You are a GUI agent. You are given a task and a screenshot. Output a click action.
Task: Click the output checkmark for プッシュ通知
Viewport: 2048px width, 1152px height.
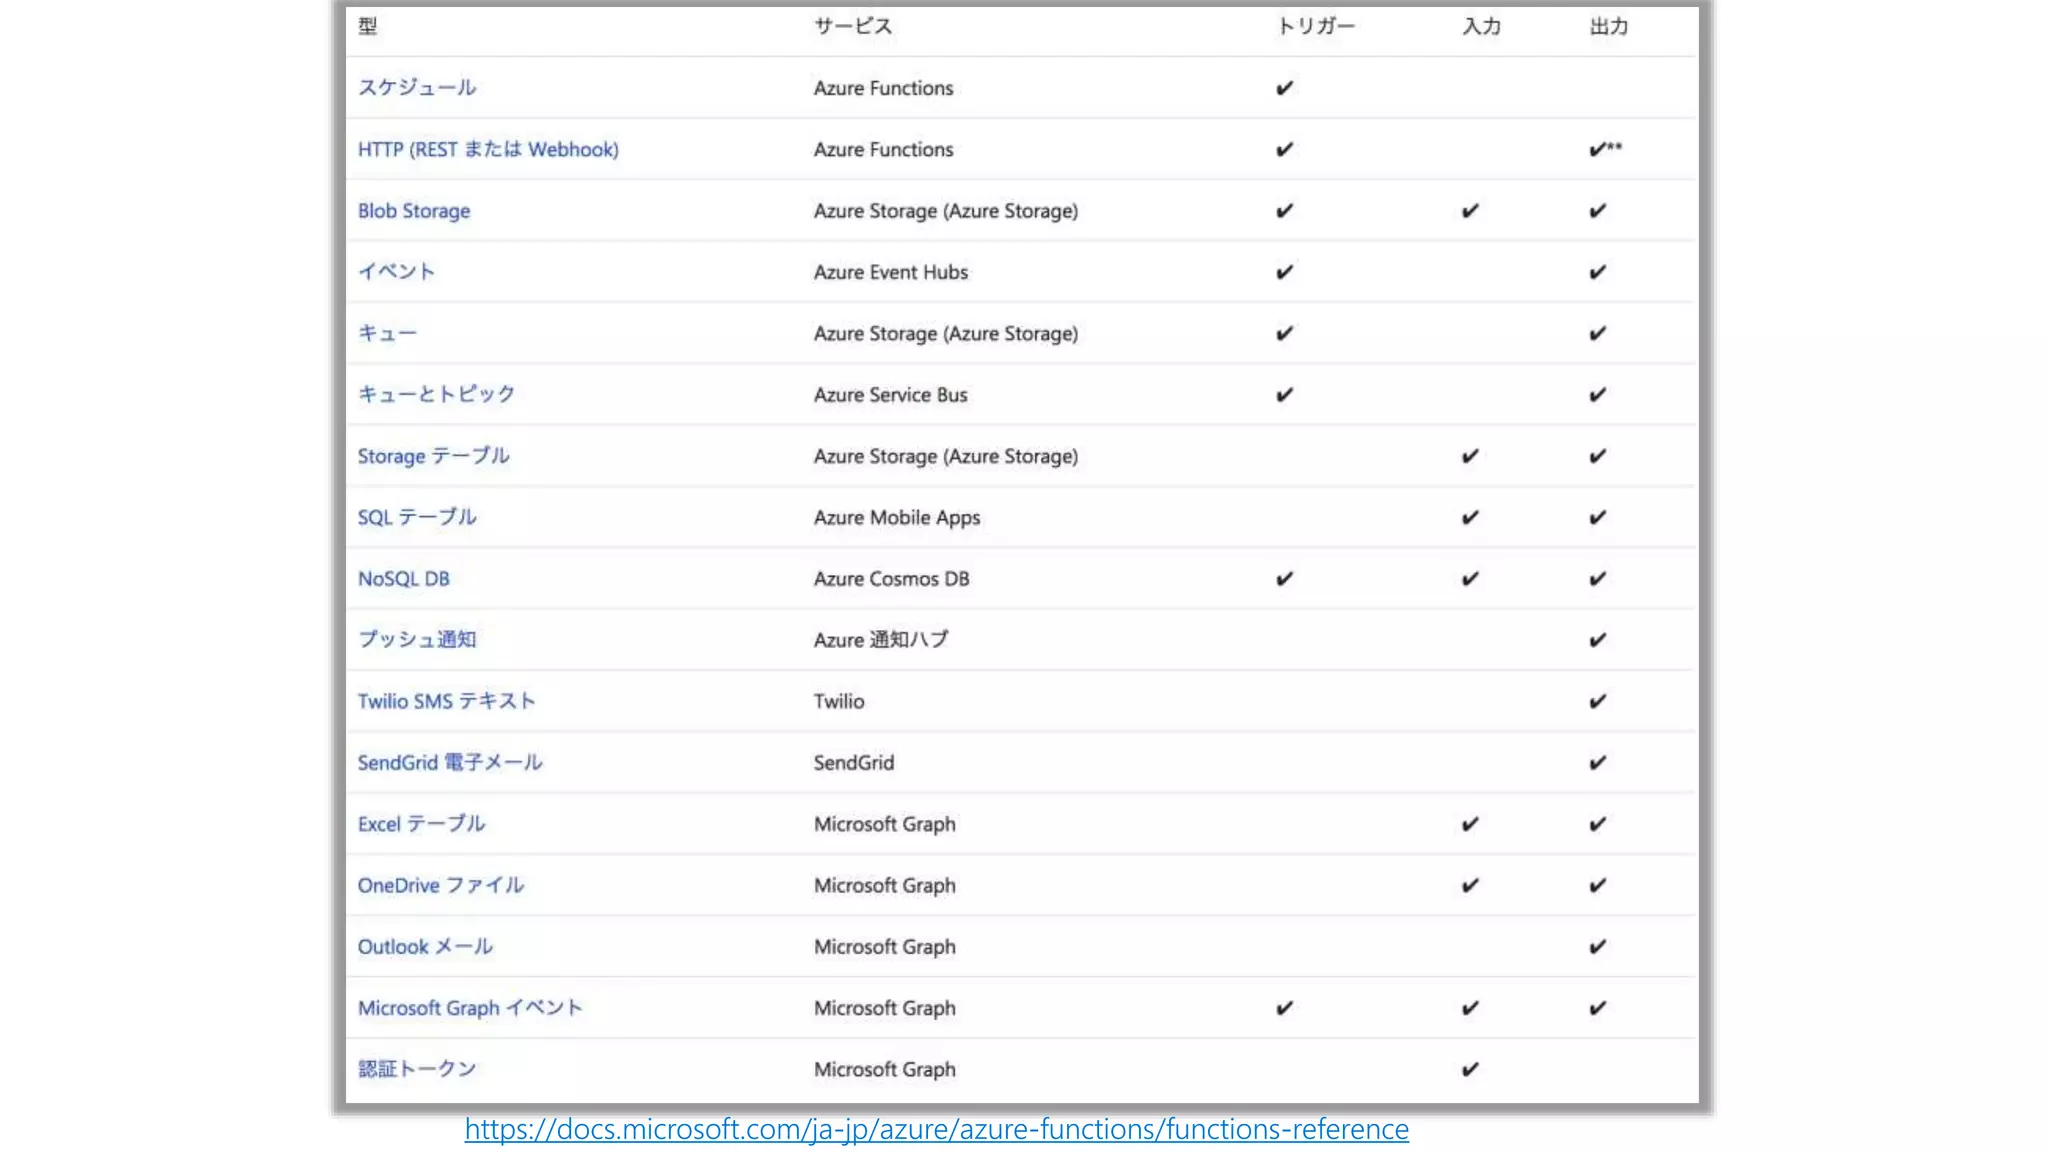point(1598,640)
